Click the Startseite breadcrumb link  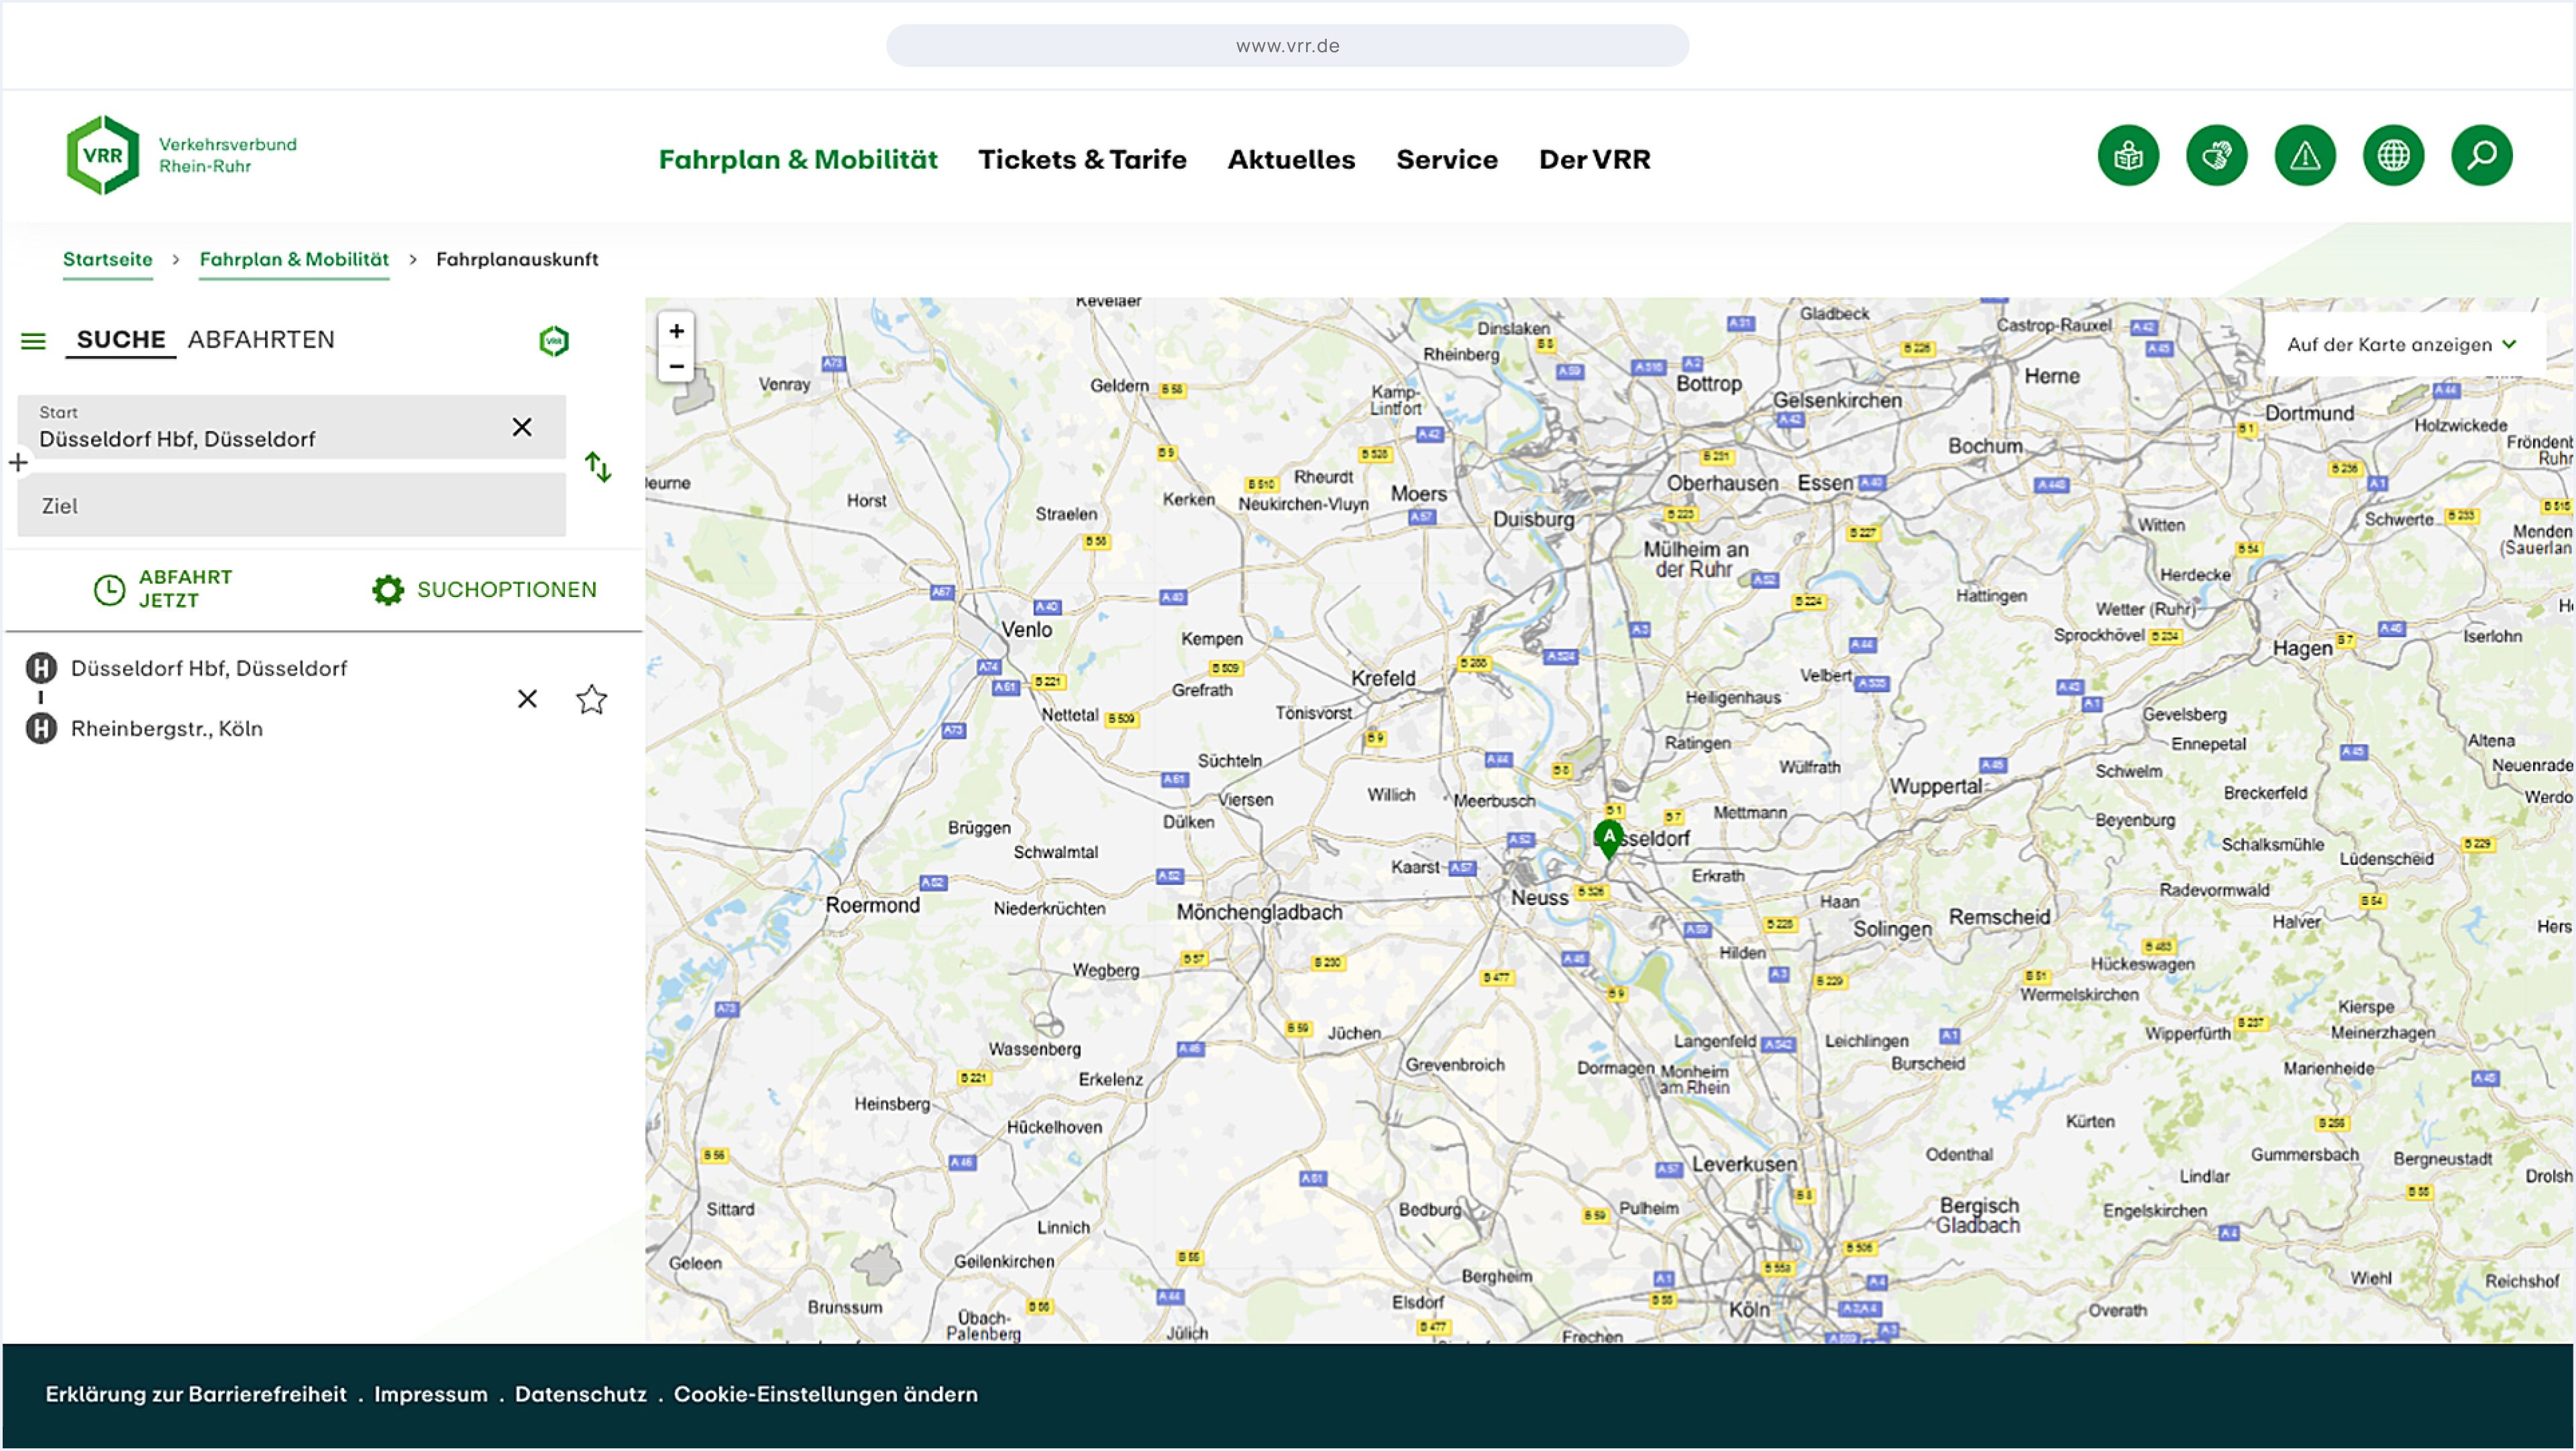(x=108, y=260)
